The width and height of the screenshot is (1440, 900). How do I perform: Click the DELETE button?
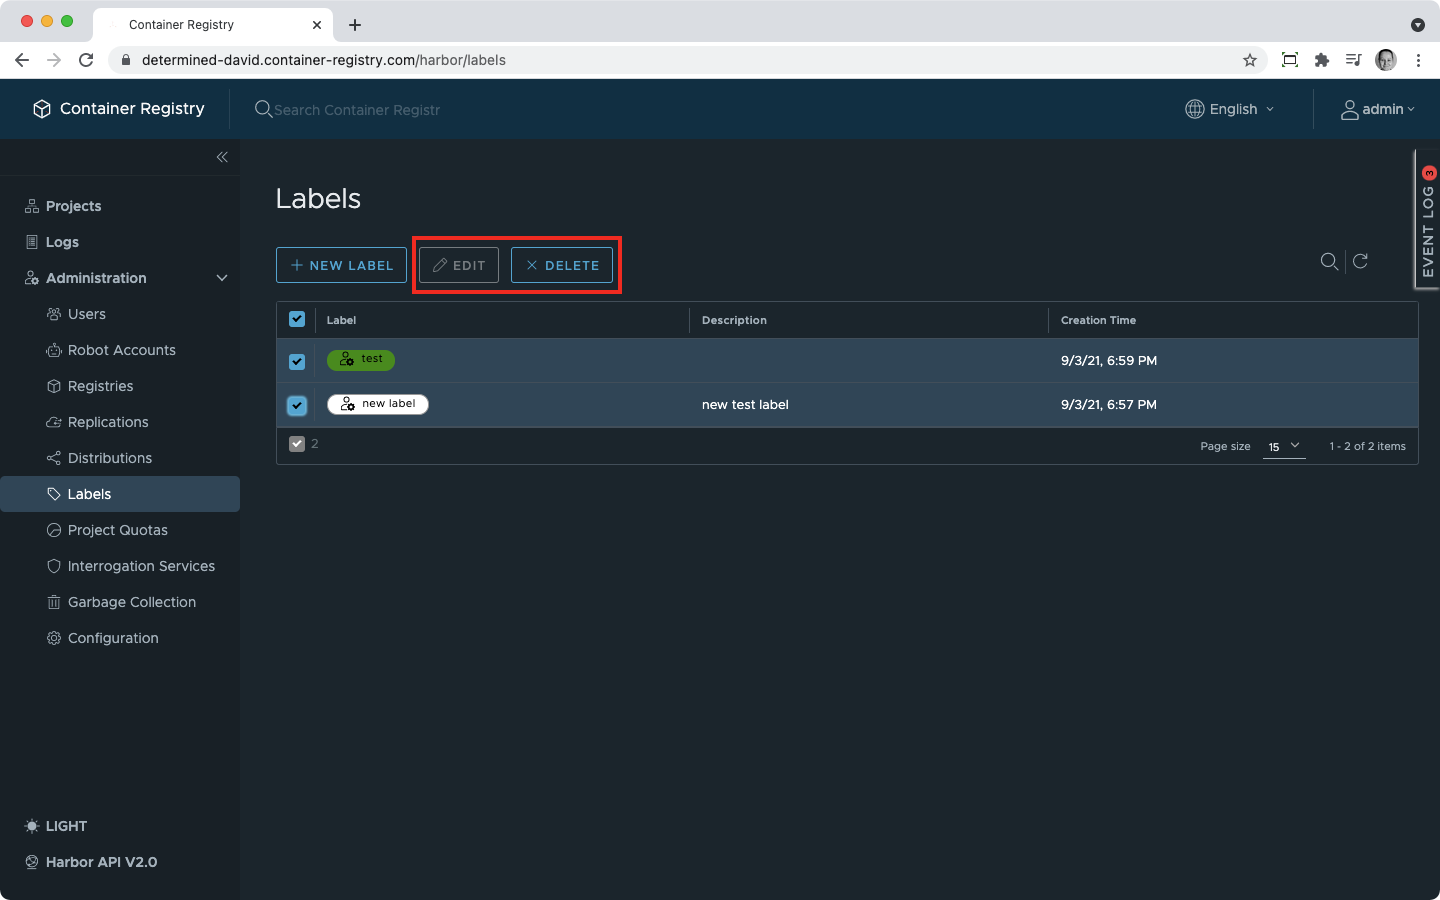(x=562, y=265)
